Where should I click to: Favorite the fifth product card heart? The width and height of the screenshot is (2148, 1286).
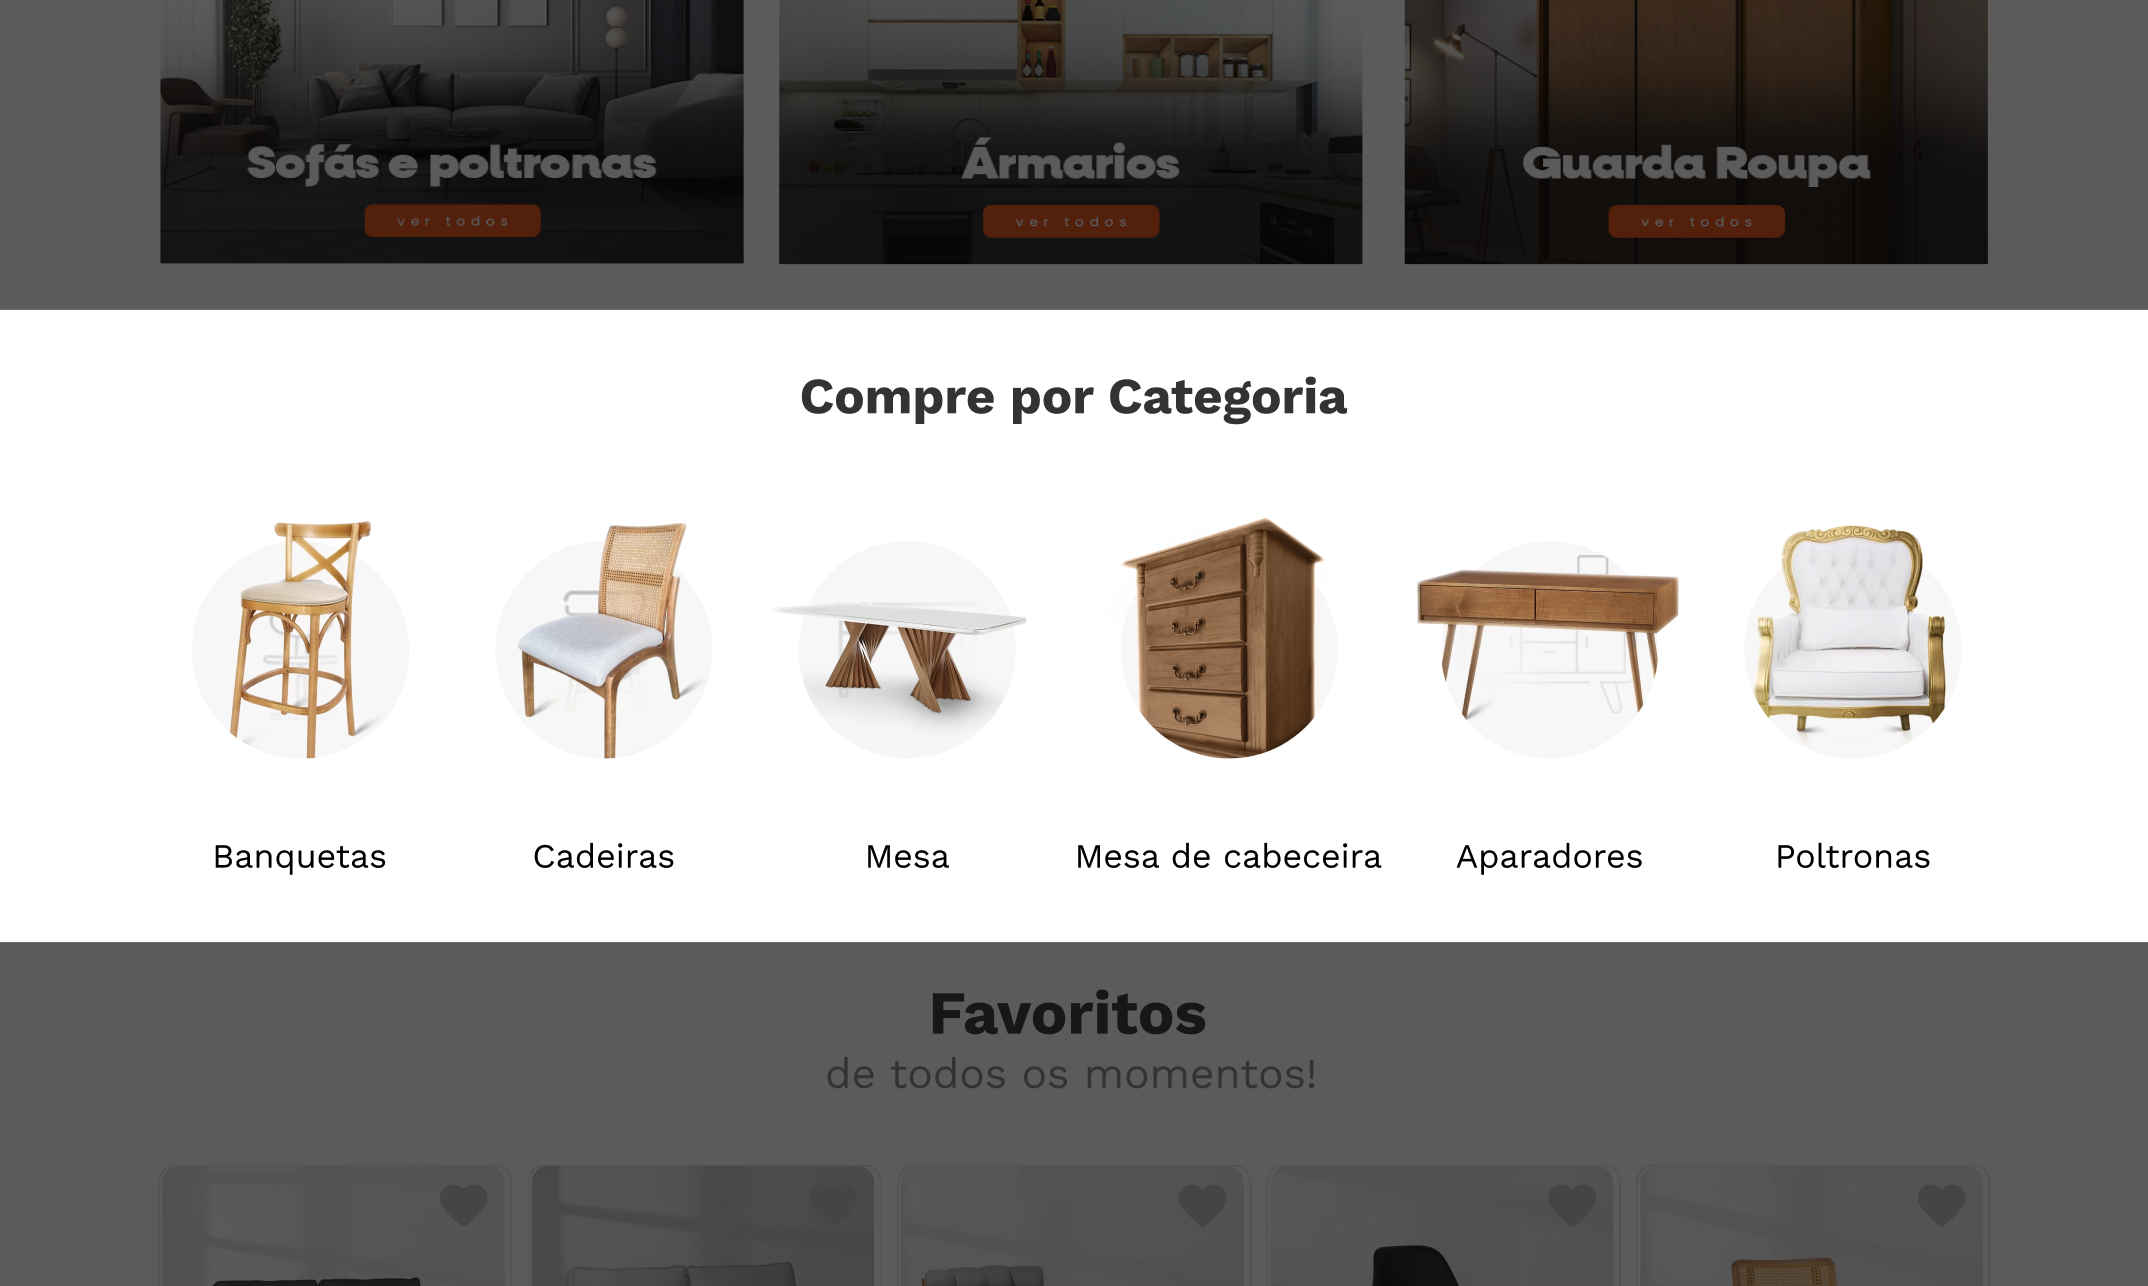(1942, 1204)
